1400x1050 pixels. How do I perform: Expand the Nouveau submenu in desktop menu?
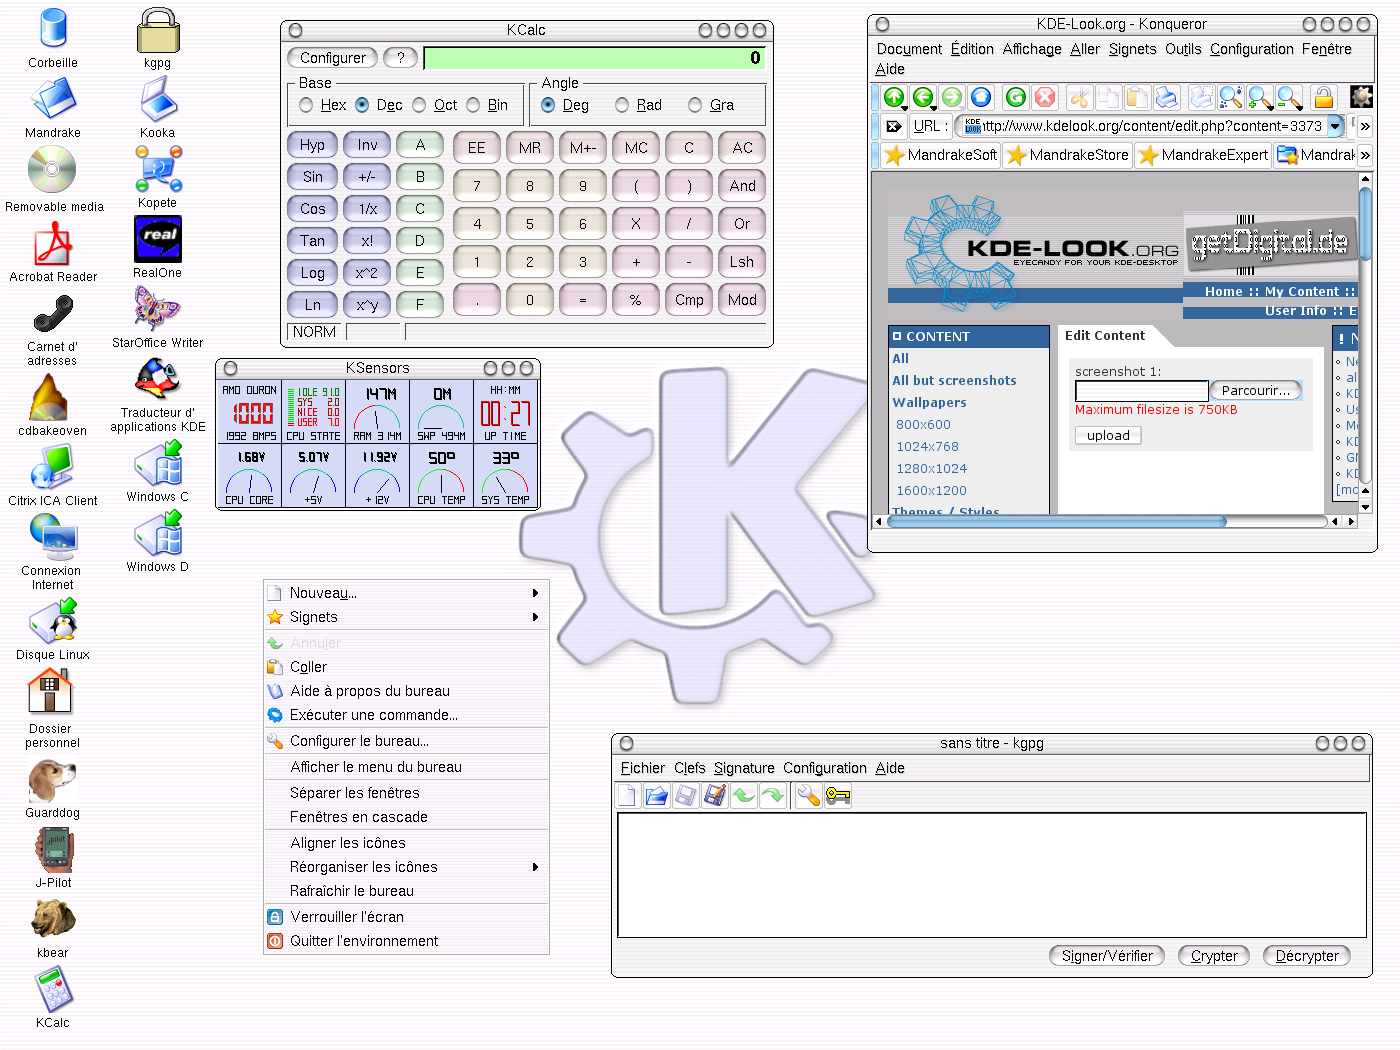(x=407, y=593)
